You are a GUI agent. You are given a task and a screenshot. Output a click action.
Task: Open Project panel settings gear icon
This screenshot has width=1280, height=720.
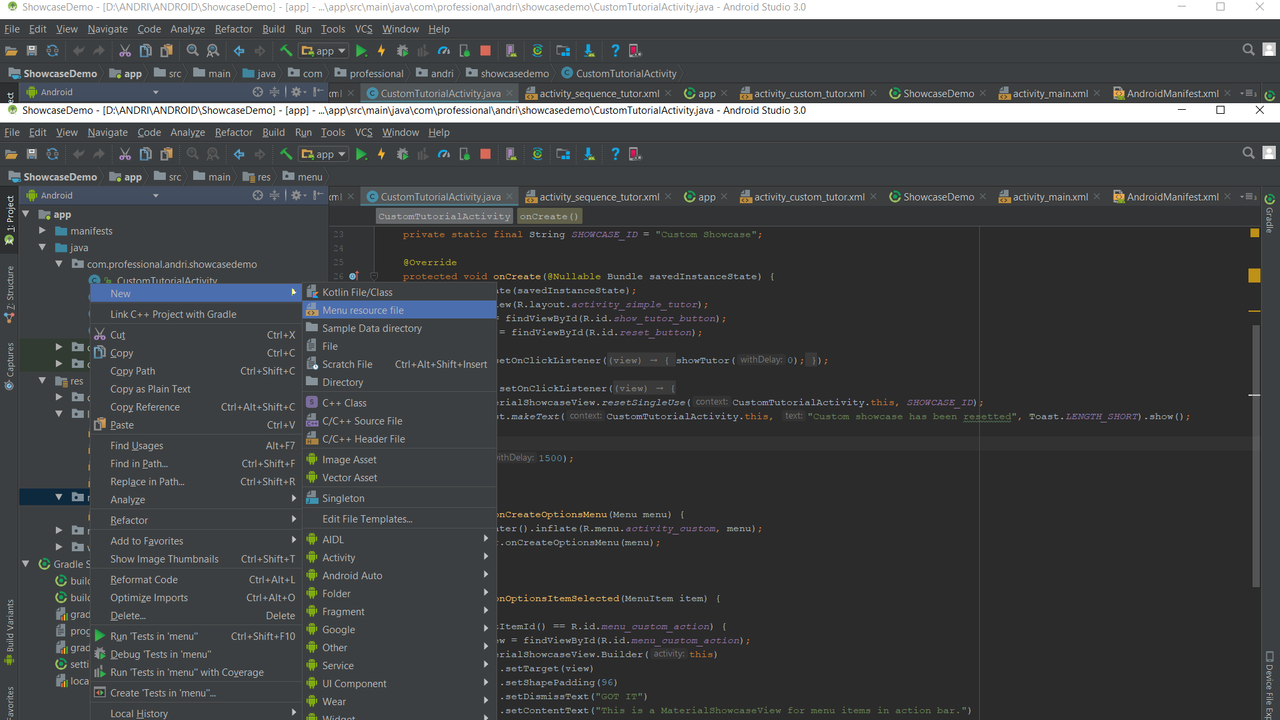[x=296, y=195]
